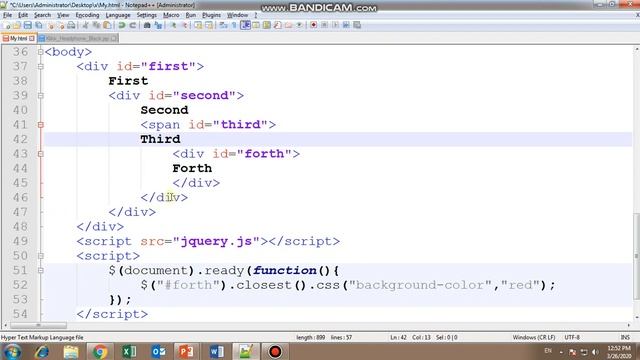
Task: Click the Close document toolbar icon
Action: pyautogui.click(x=50, y=25)
